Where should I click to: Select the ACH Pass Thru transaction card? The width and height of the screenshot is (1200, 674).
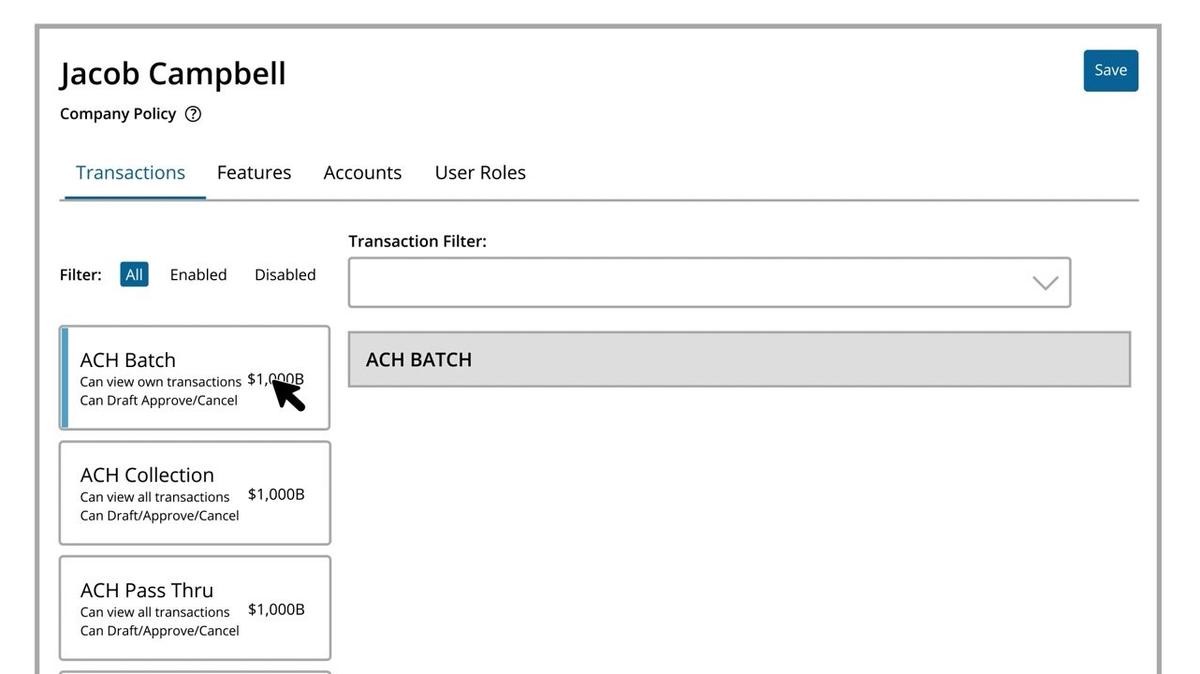pyautogui.click(x=194, y=608)
